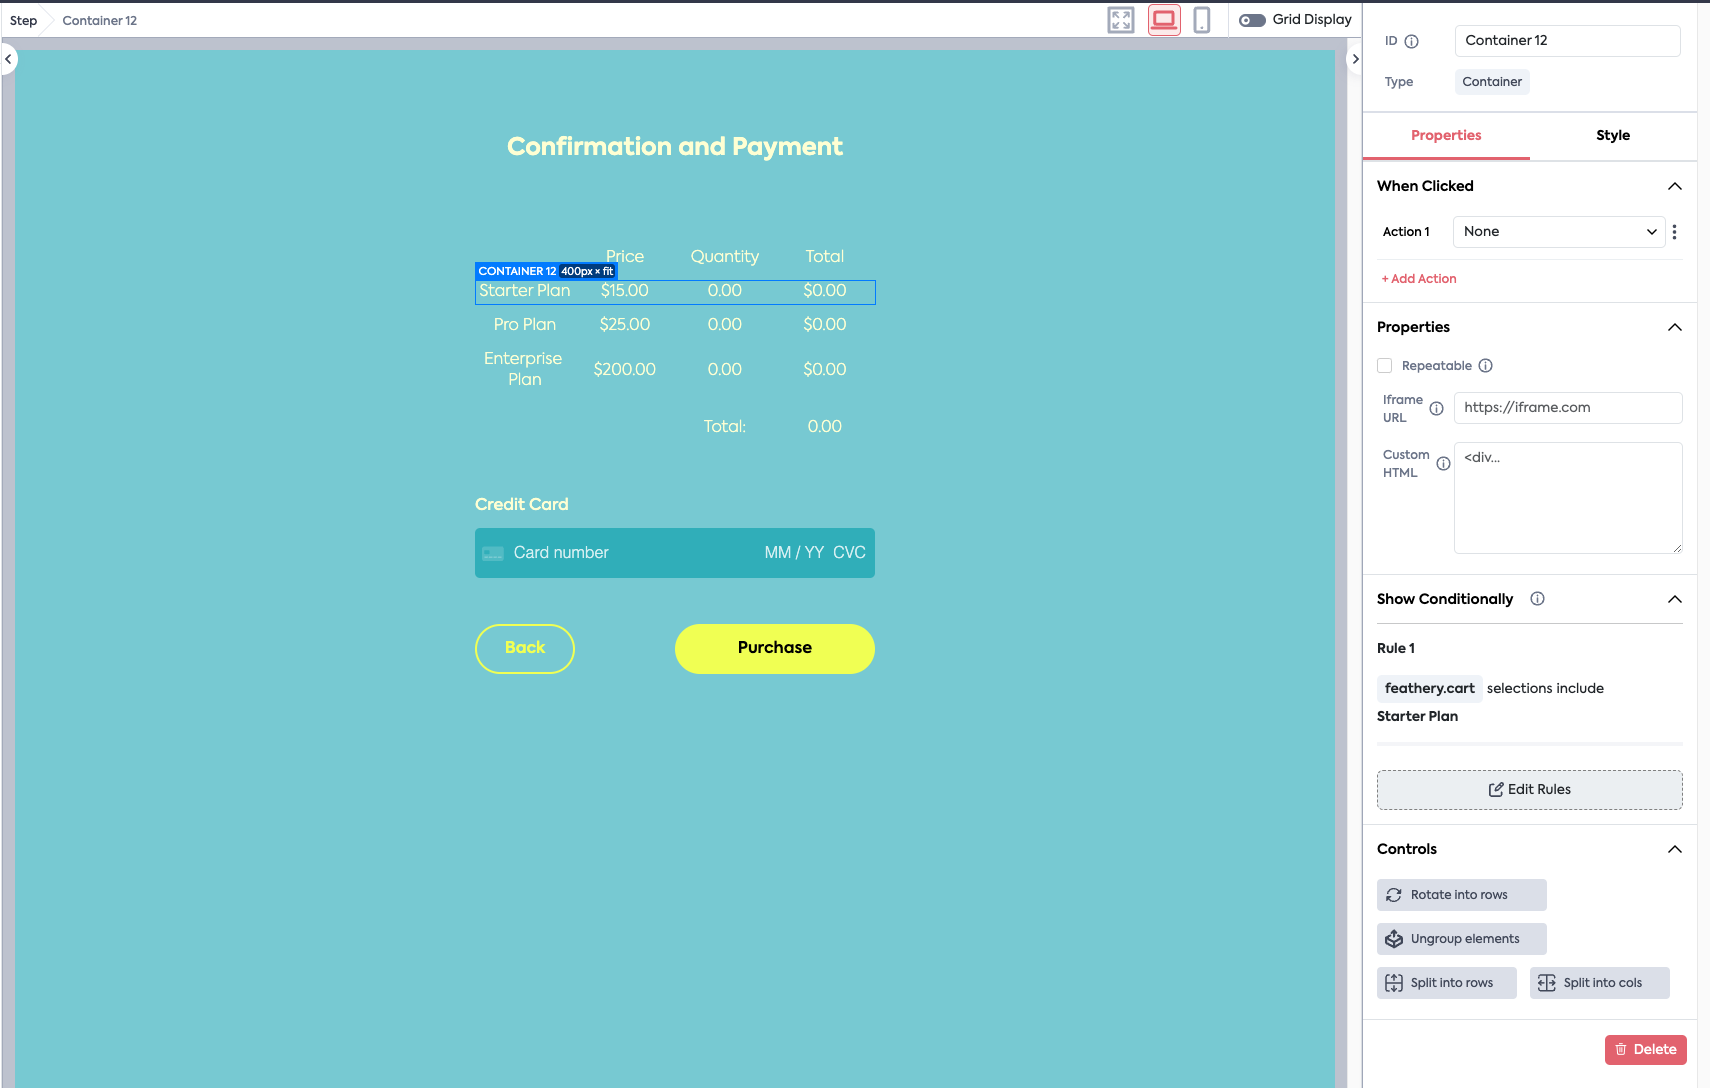Viewport: 1710px width, 1088px height.
Task: Toggle the Grid Display switch
Action: click(x=1252, y=20)
